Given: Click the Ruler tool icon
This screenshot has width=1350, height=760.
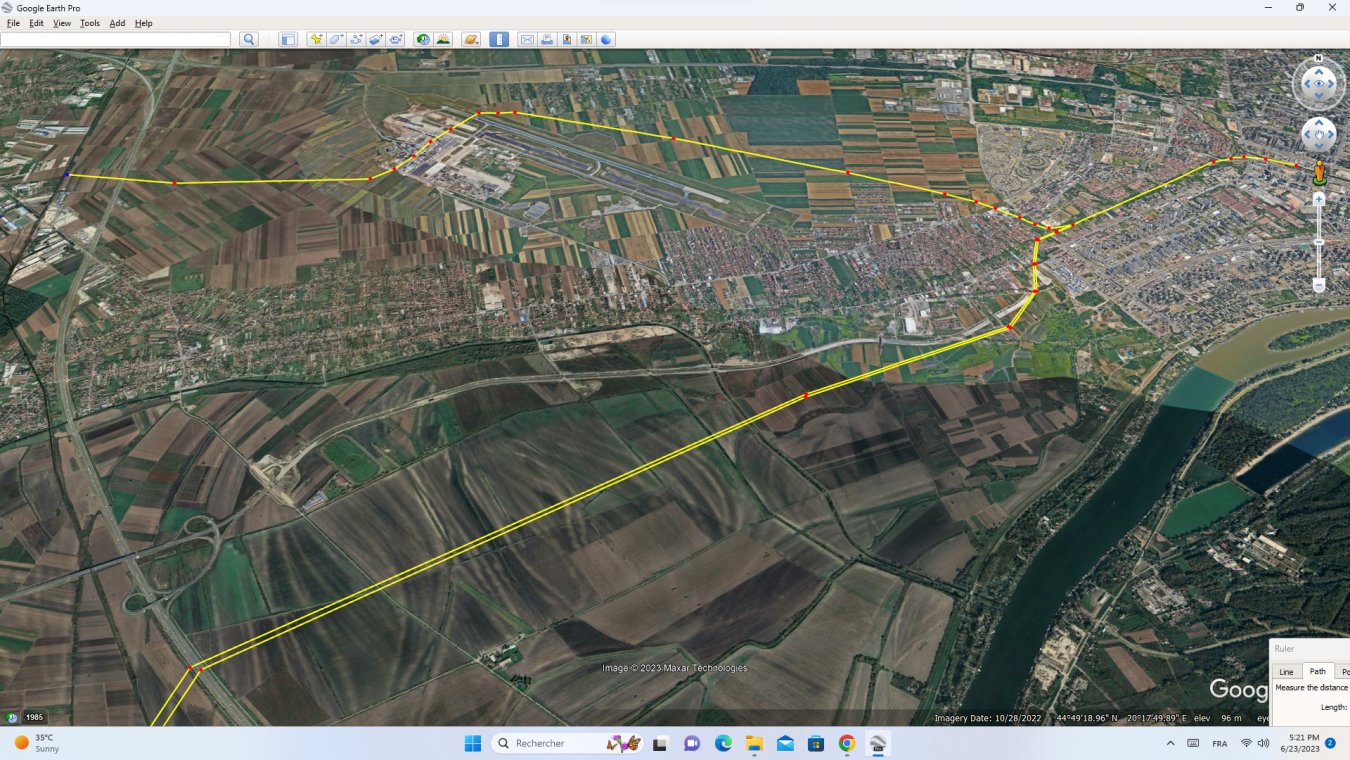Looking at the screenshot, I should click(x=498, y=40).
